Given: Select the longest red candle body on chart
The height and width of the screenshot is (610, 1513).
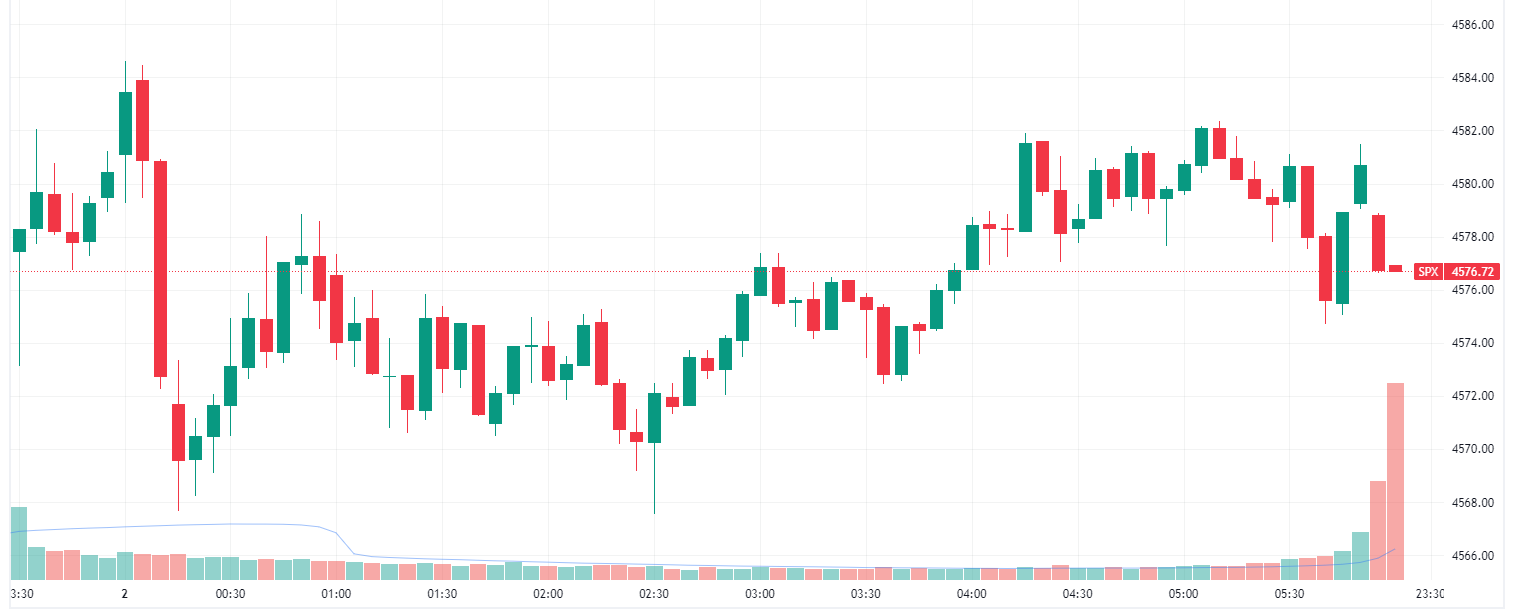Looking at the screenshot, I should (160, 268).
